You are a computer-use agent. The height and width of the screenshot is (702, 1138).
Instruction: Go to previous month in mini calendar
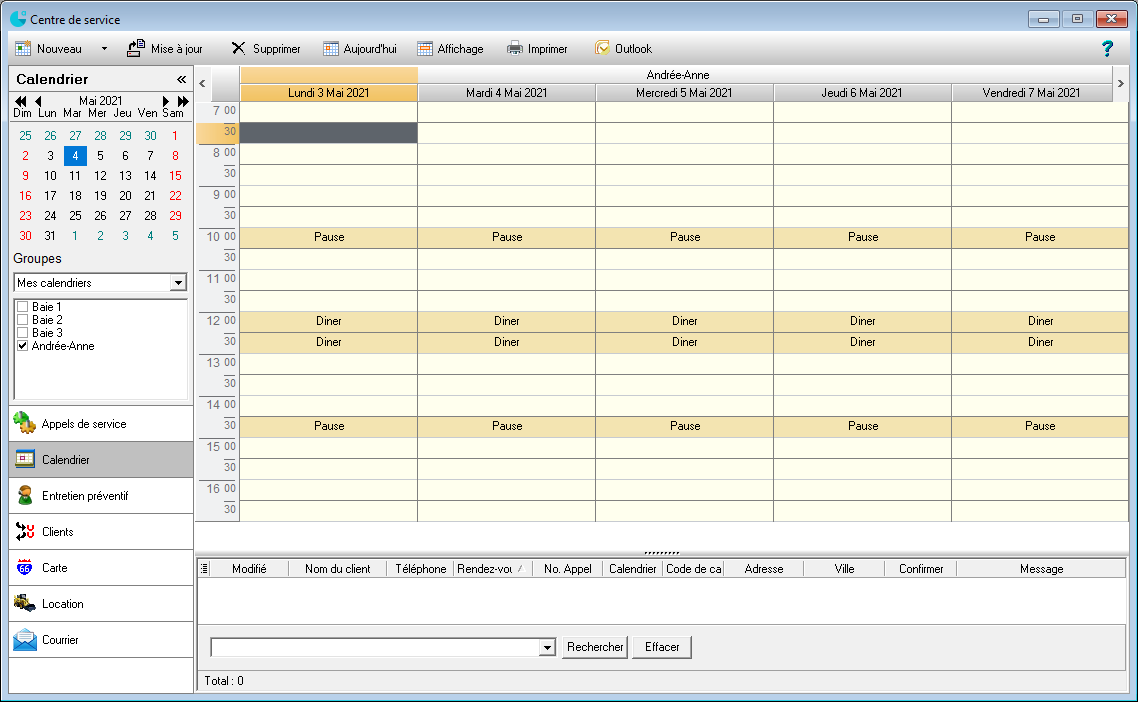(x=38, y=101)
